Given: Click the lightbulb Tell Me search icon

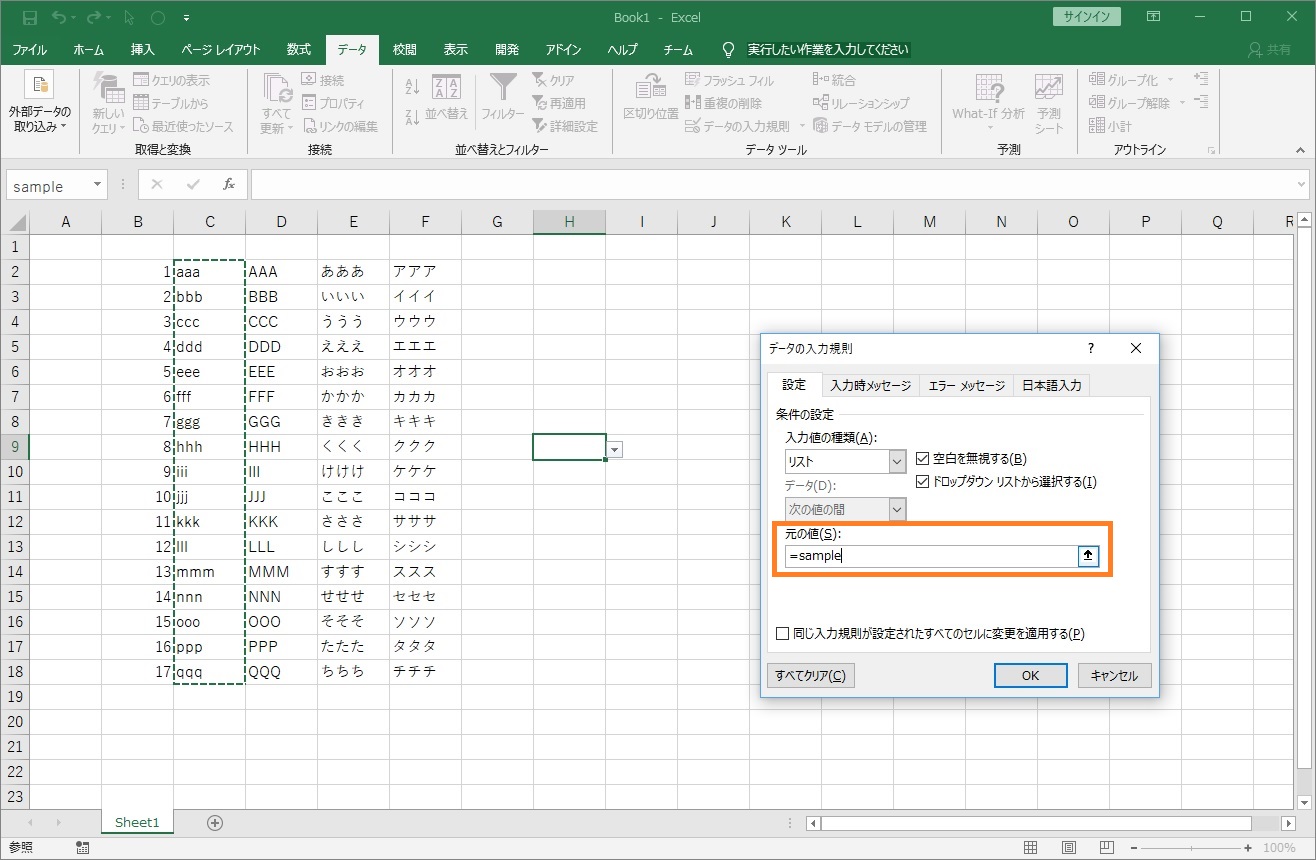Looking at the screenshot, I should click(728, 49).
